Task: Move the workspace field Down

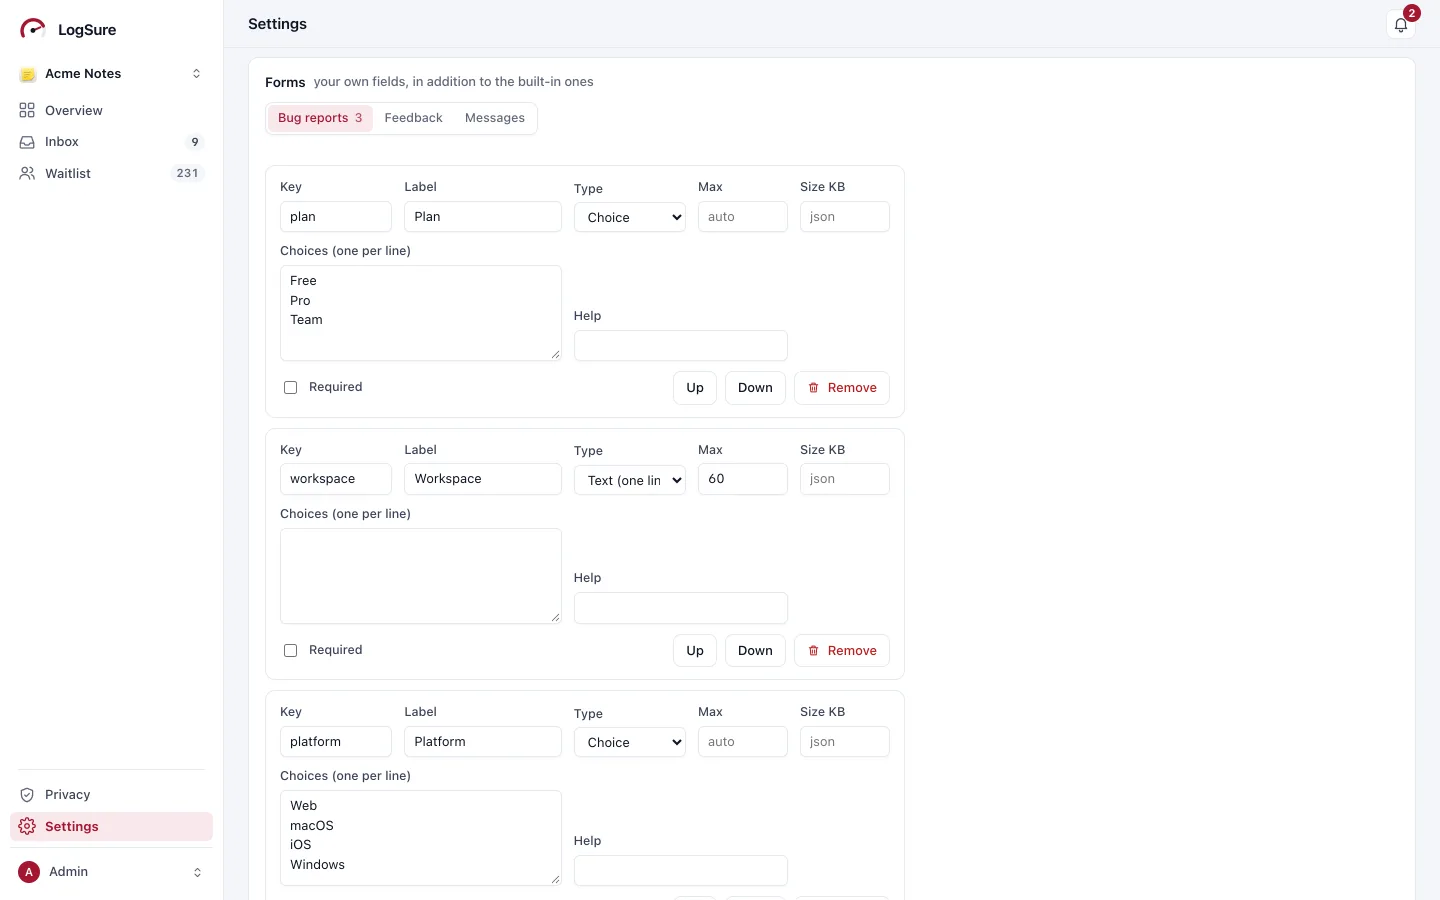Action: (755, 651)
